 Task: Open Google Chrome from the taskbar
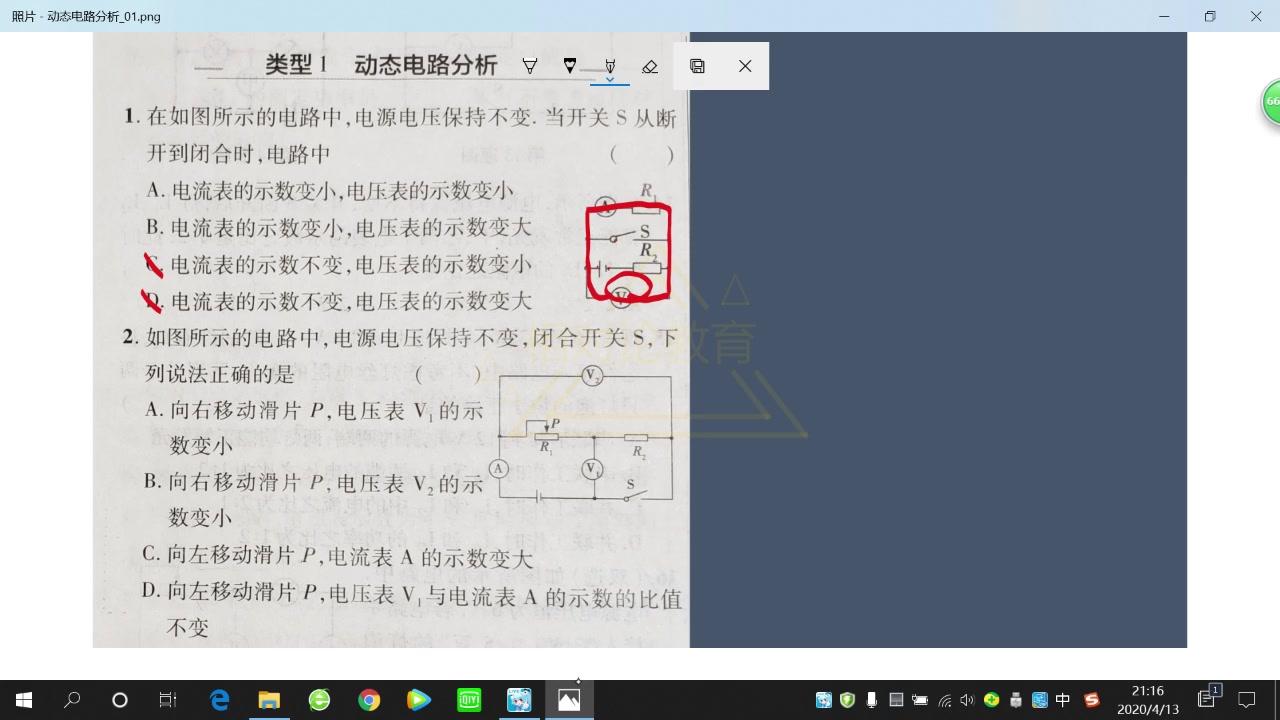369,700
